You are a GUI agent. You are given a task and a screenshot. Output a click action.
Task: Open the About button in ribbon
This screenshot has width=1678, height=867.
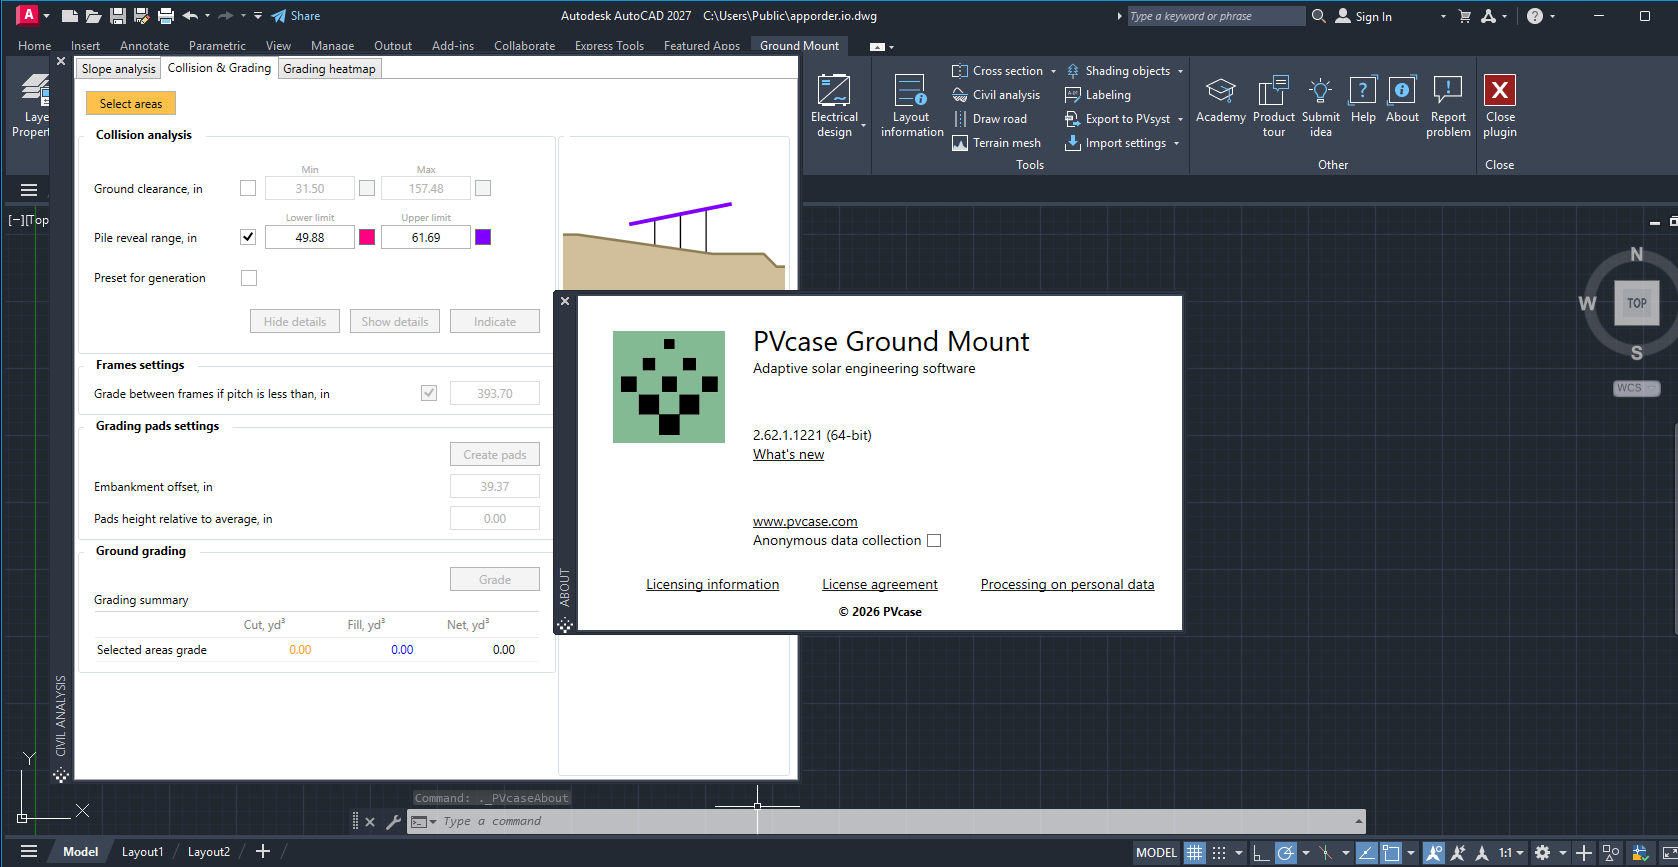(x=1402, y=100)
